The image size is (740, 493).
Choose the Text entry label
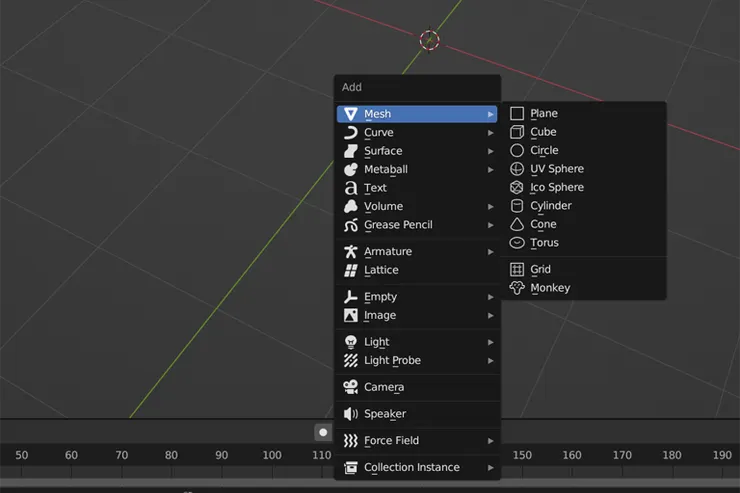coord(375,188)
